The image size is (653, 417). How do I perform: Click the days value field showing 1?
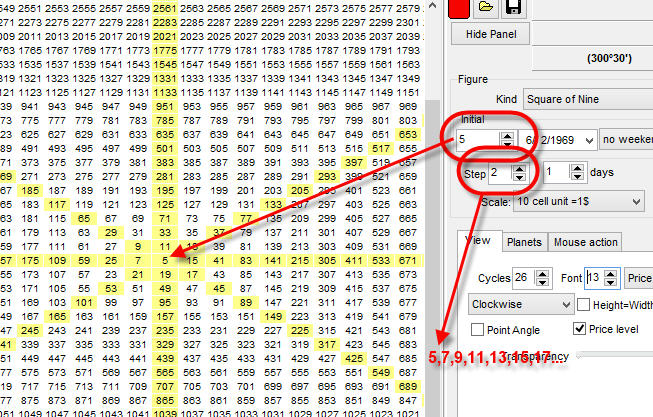tap(557, 172)
